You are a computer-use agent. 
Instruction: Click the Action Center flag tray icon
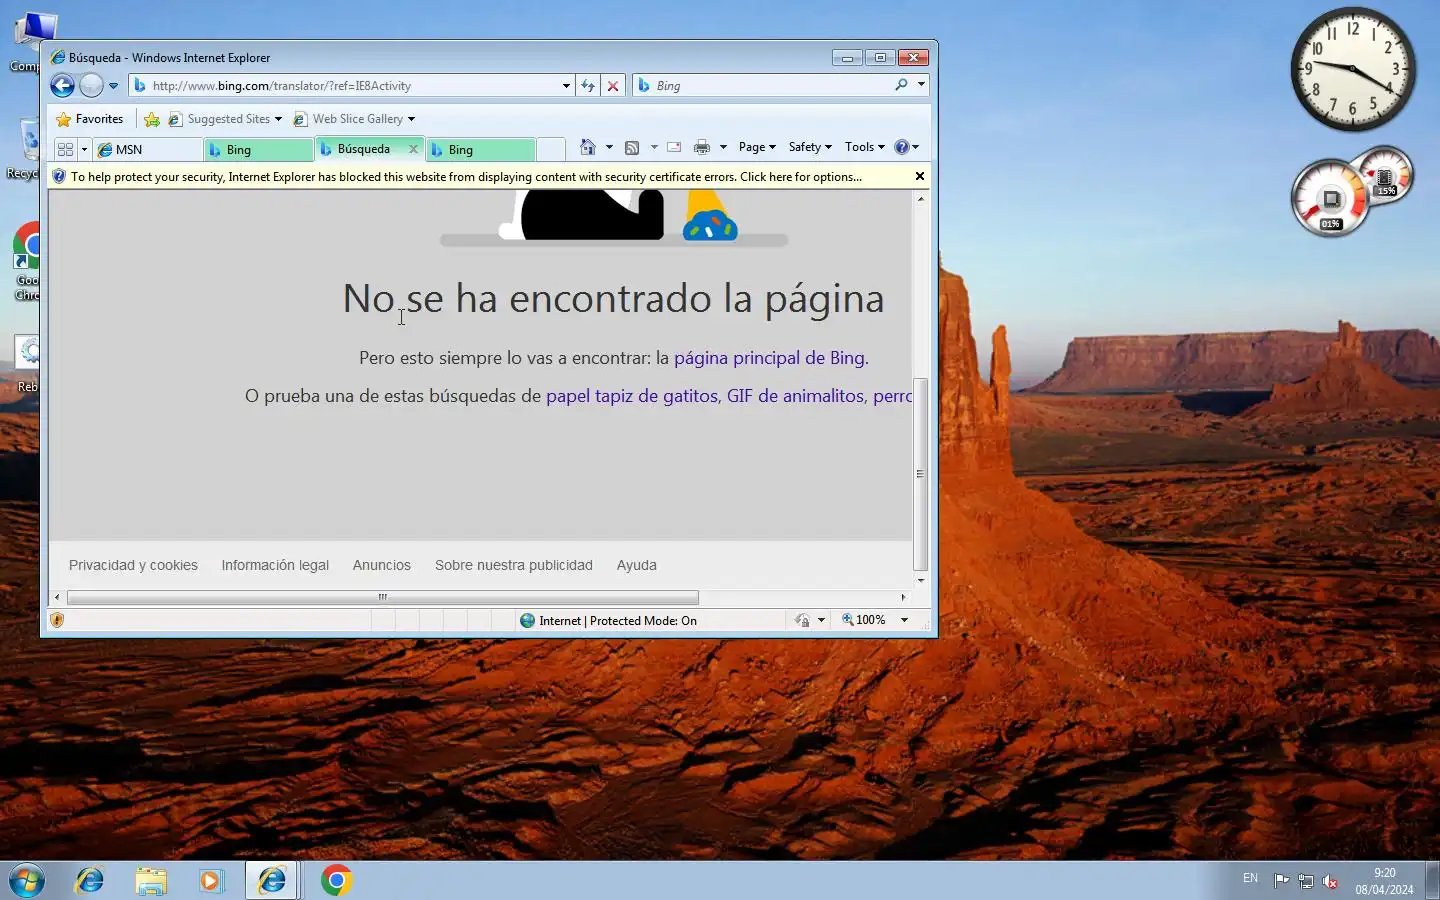tap(1281, 881)
